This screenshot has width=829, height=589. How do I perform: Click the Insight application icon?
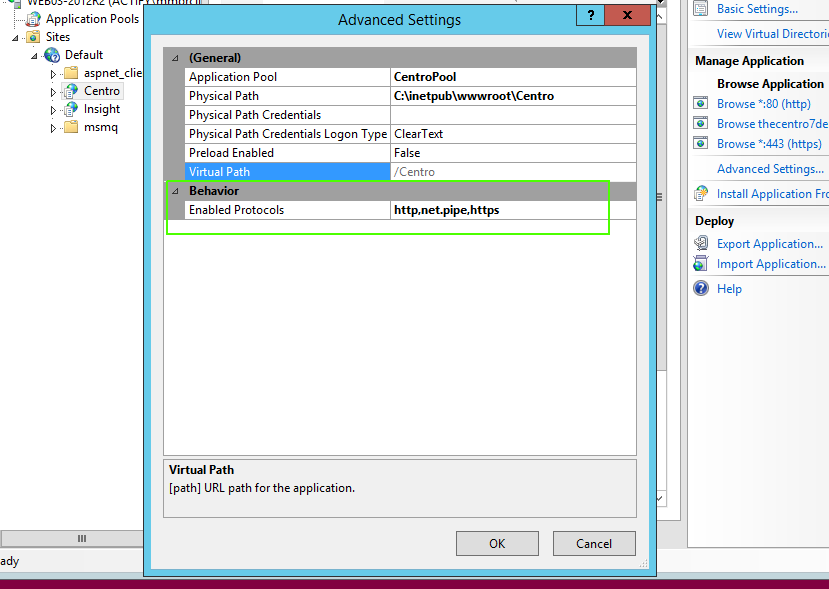tap(71, 109)
